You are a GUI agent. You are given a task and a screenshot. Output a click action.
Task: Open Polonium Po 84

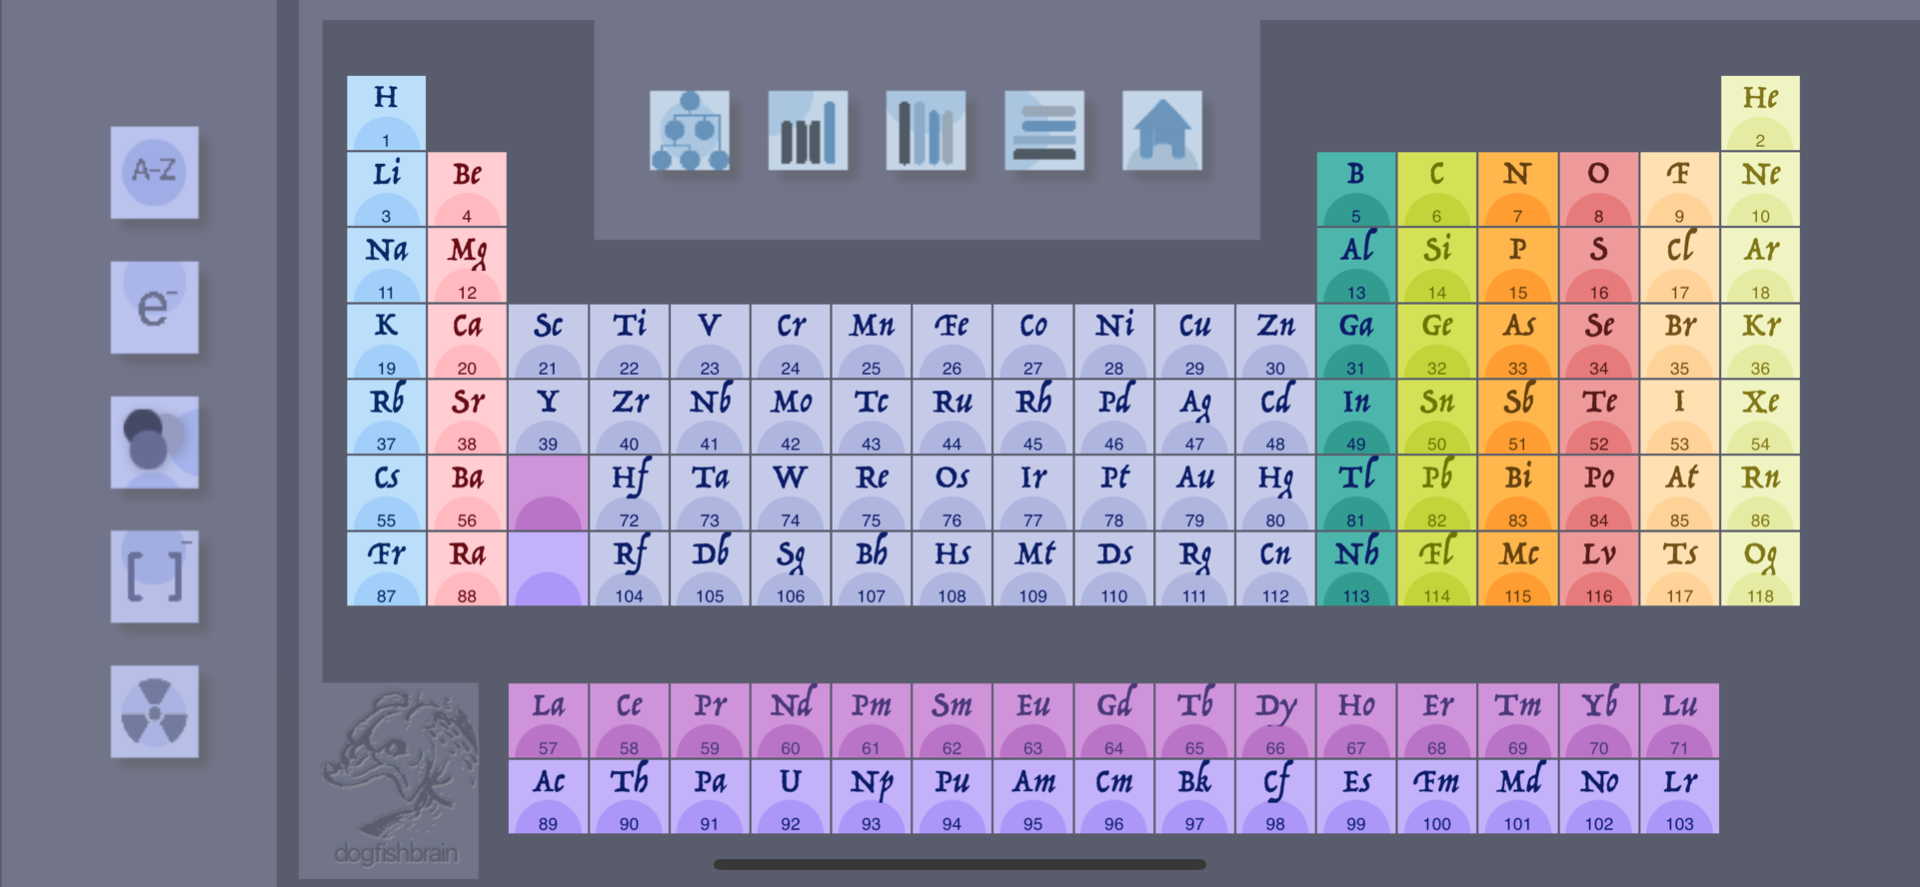point(1599,493)
